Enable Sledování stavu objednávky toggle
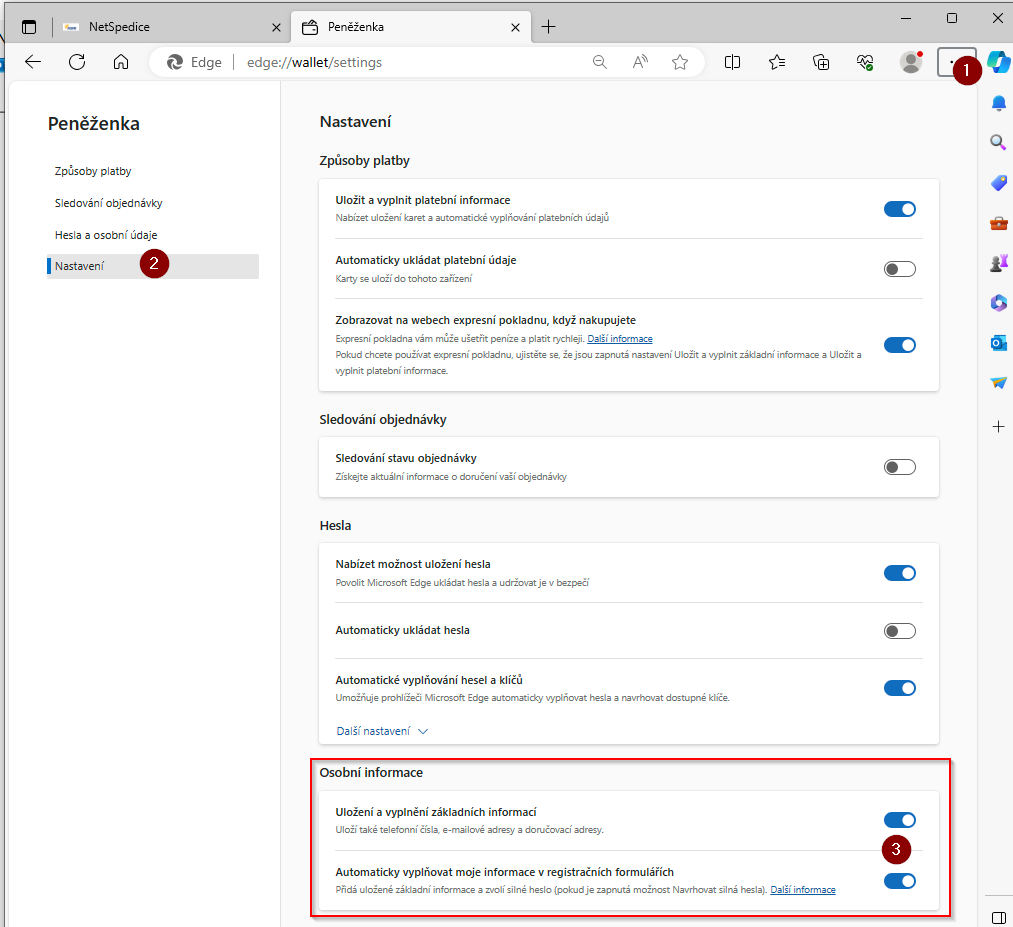The width and height of the screenshot is (1013, 927). (899, 467)
